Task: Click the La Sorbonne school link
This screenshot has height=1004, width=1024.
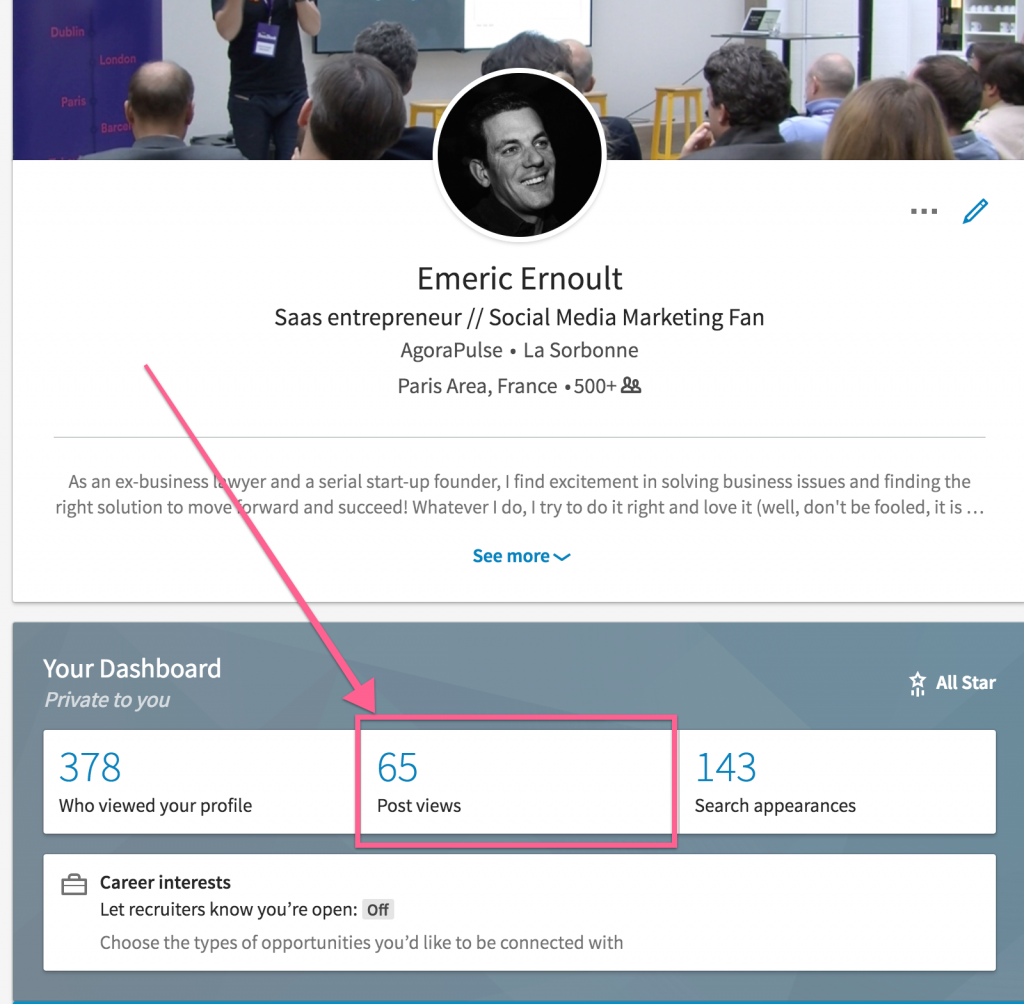Action: click(x=580, y=351)
